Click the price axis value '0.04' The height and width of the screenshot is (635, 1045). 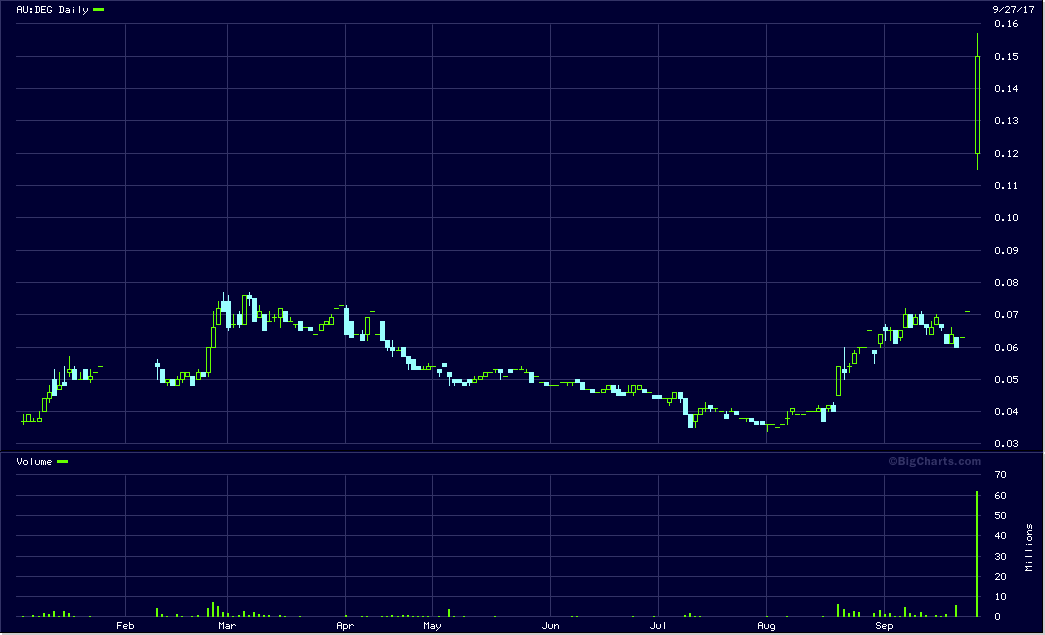[1006, 411]
